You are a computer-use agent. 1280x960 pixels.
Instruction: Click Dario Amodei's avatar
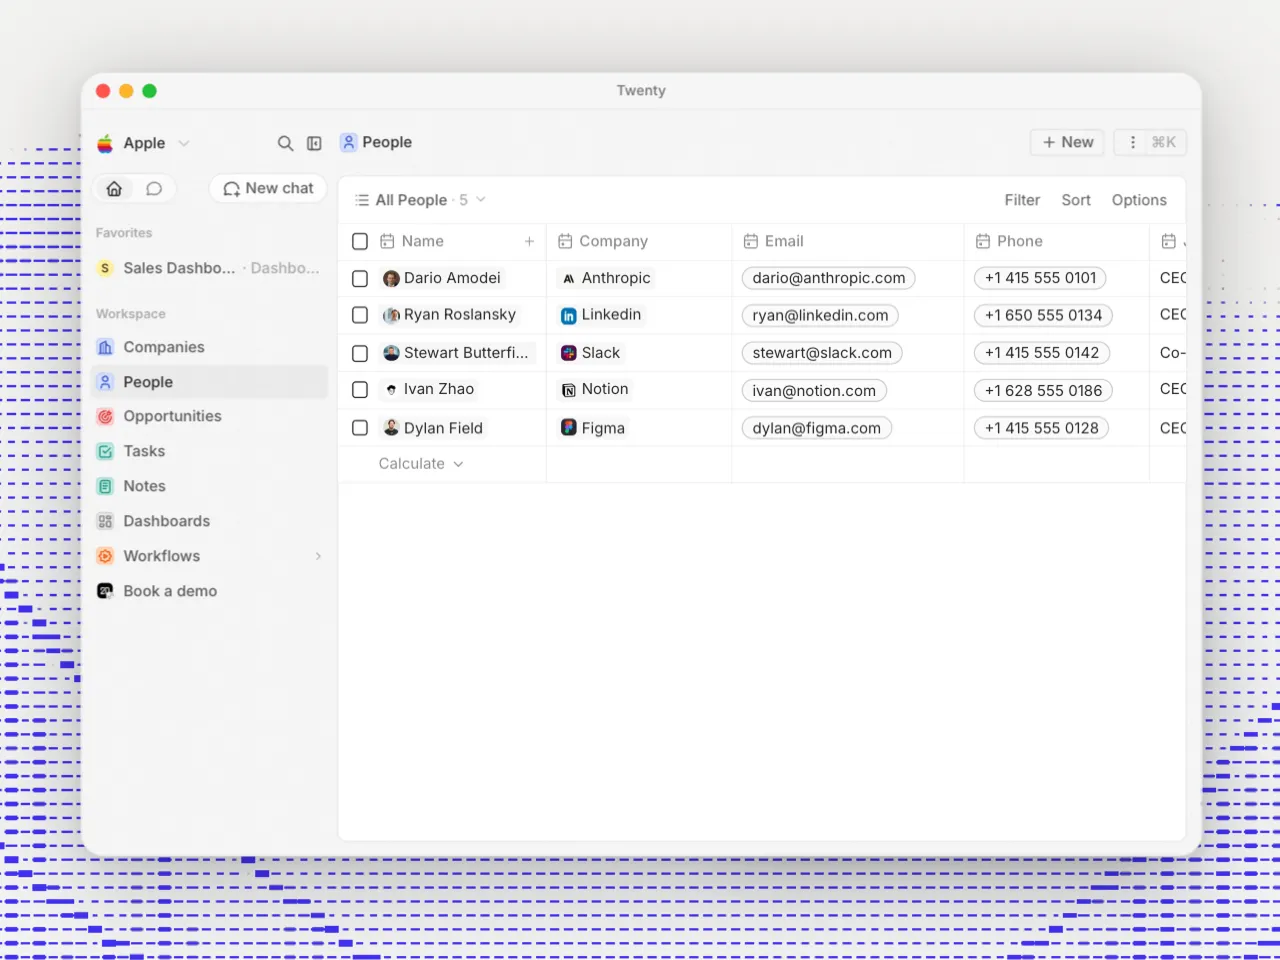[x=391, y=278]
